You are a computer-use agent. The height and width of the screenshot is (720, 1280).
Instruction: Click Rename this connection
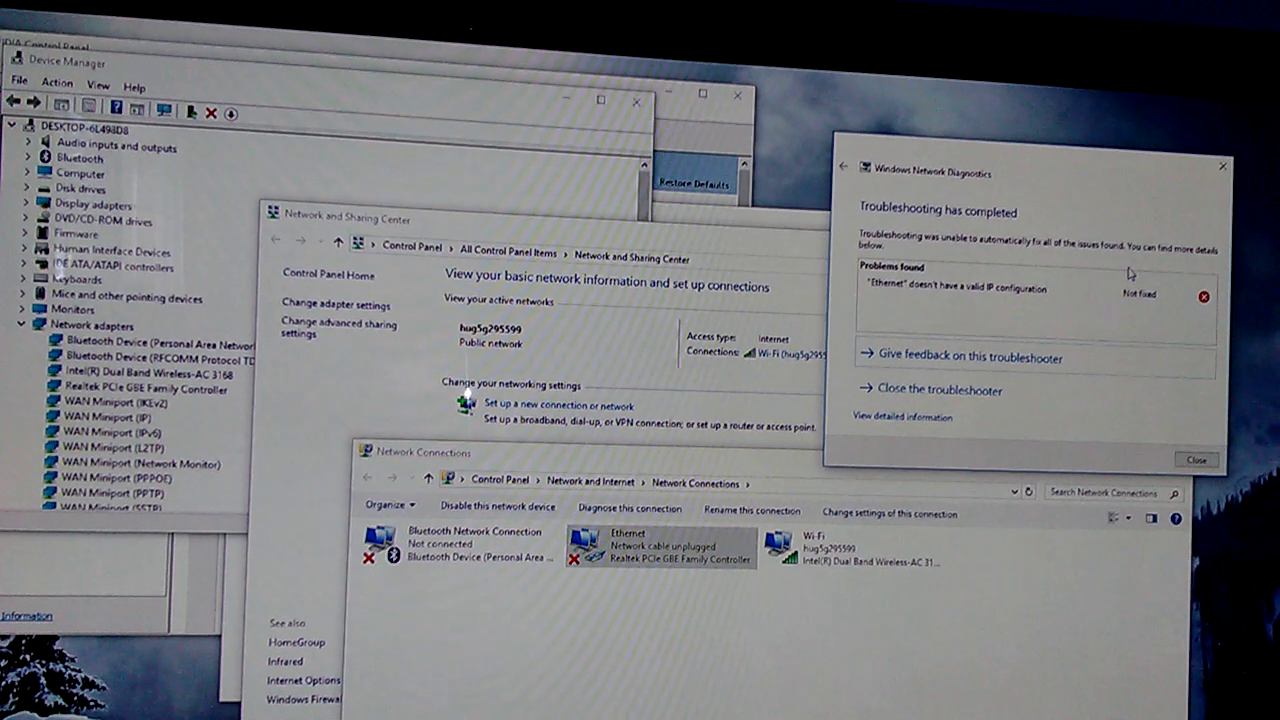click(752, 510)
